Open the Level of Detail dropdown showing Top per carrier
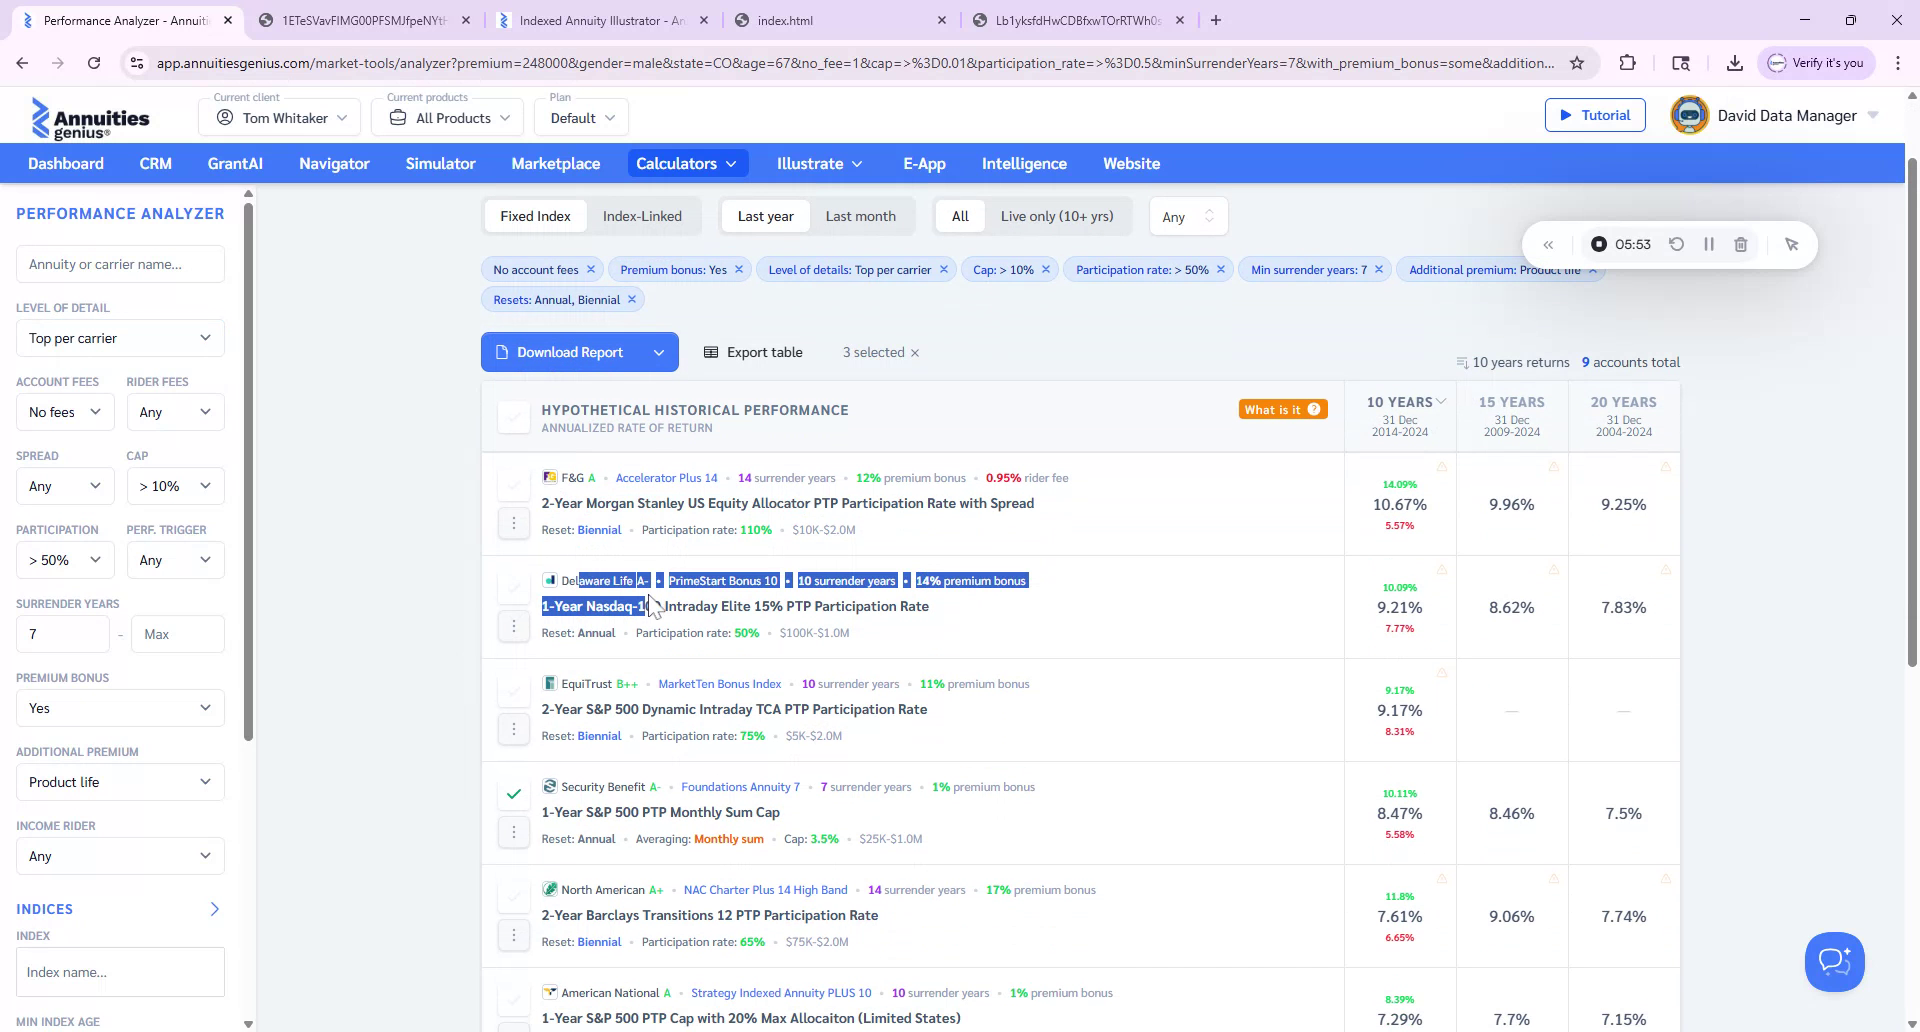This screenshot has height=1032, width=1920. [119, 338]
